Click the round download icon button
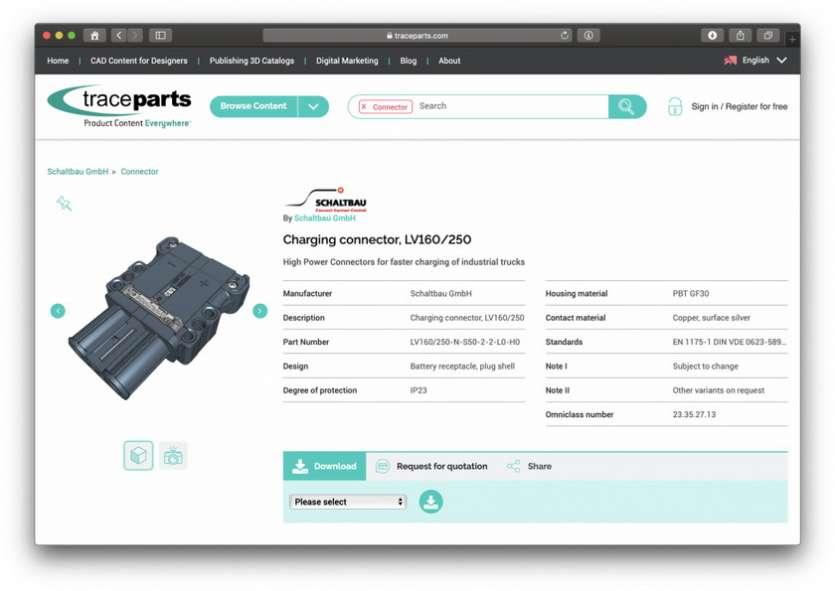 [431, 502]
